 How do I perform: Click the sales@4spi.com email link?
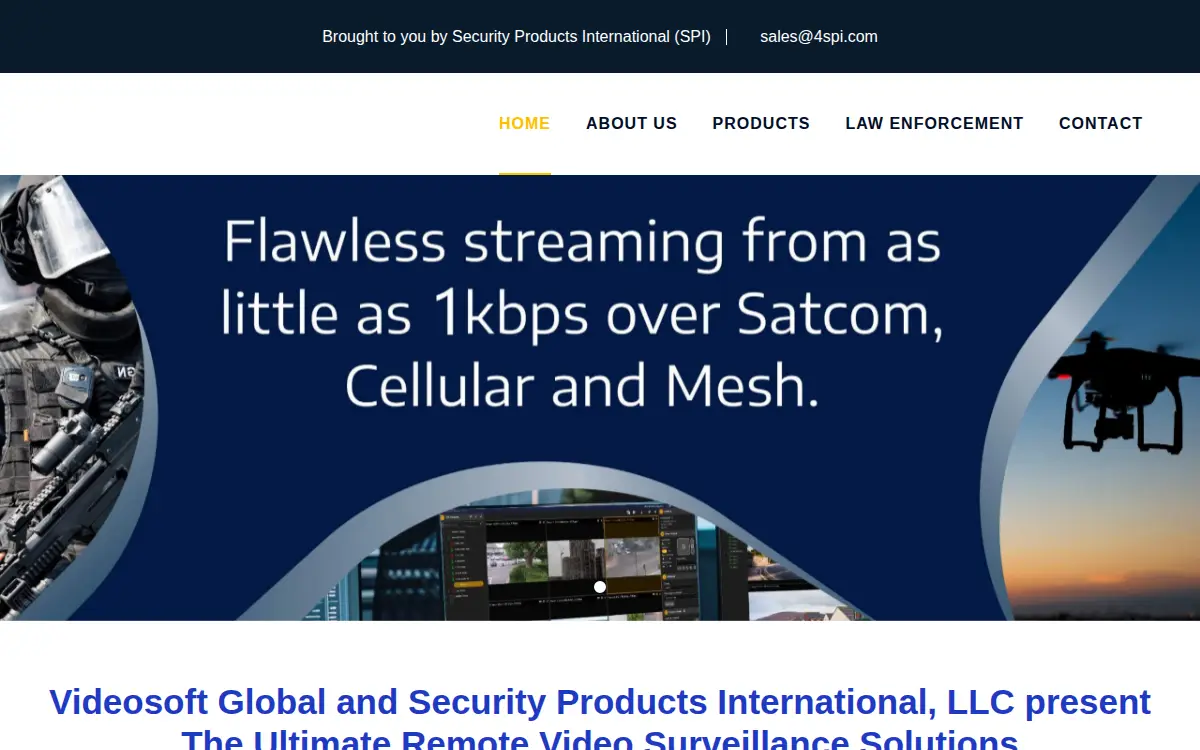819,37
